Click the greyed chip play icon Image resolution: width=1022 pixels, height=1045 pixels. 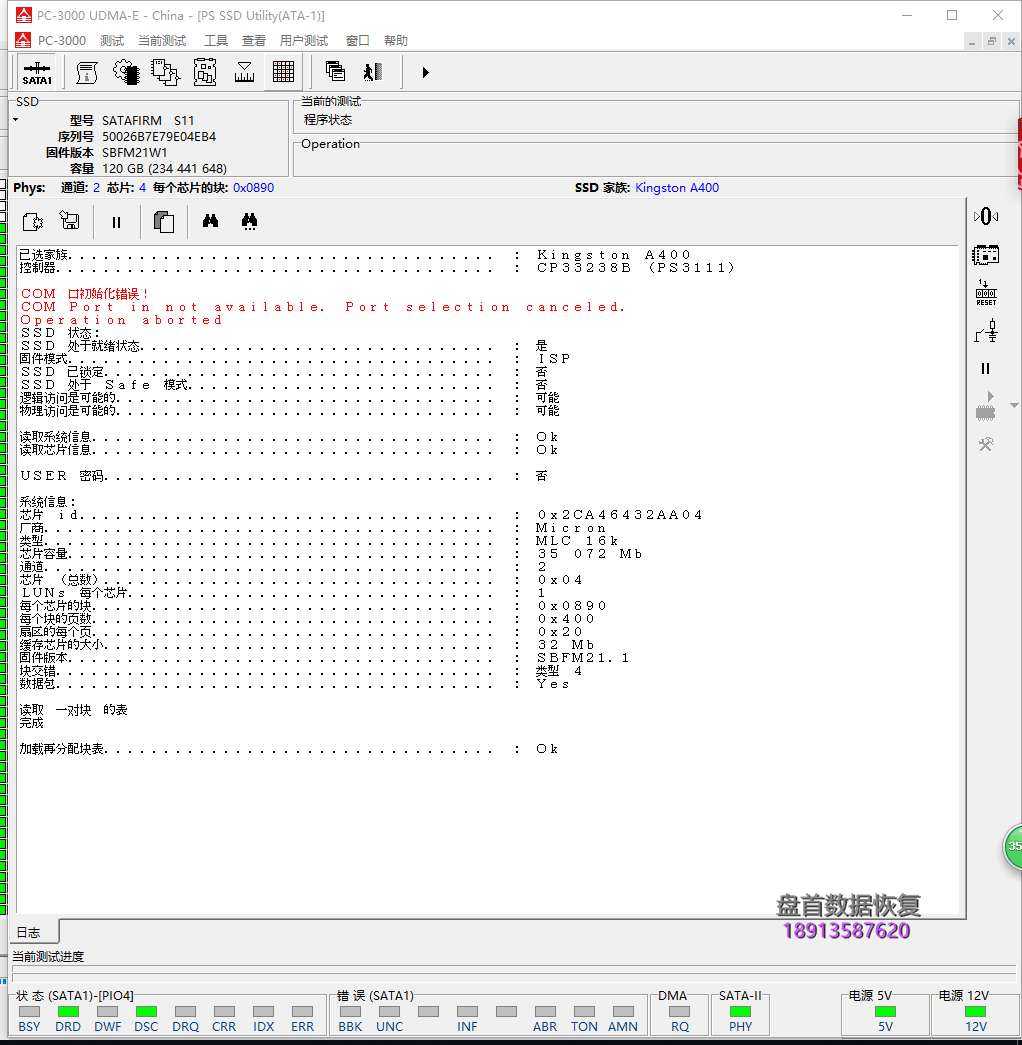[985, 406]
